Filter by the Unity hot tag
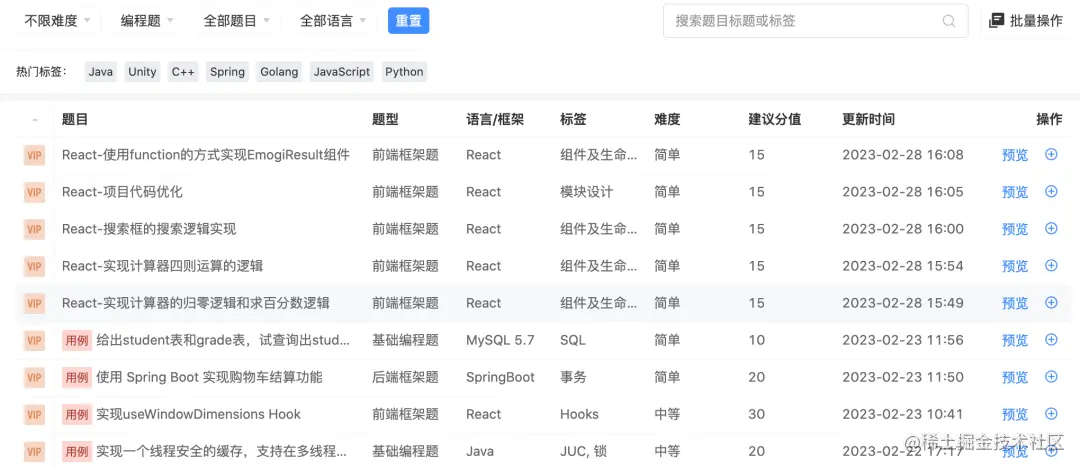 click(x=142, y=72)
